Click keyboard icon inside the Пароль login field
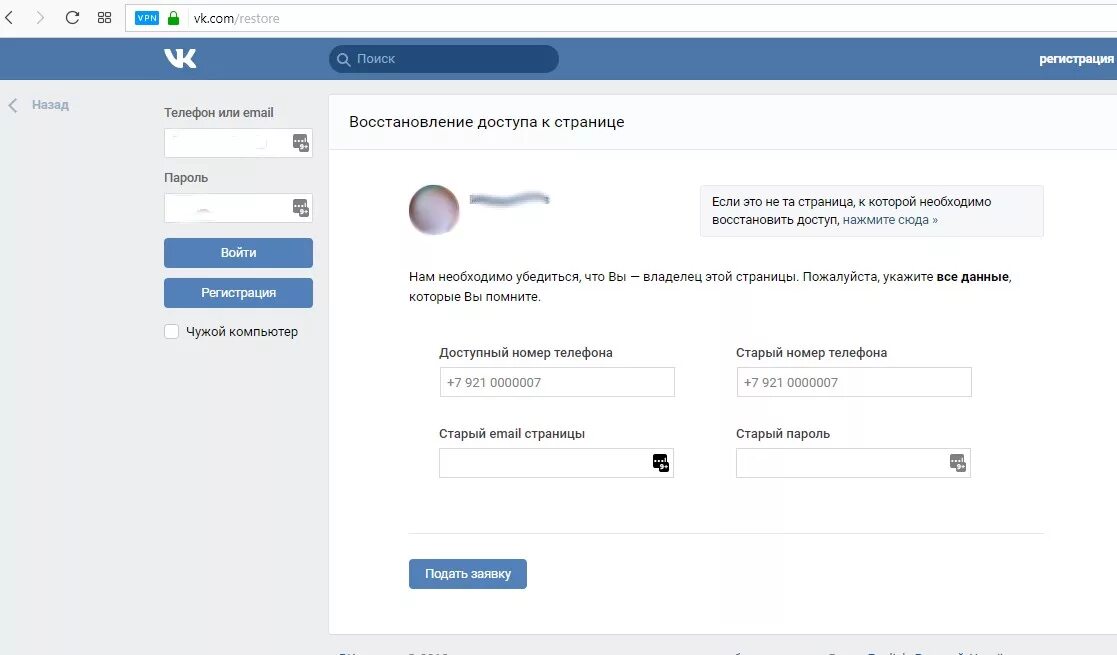This screenshot has height=655, width=1117. point(300,207)
